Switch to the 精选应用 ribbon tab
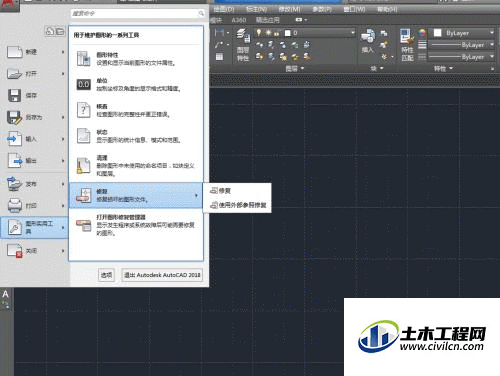This screenshot has height=376, width=500. 267,20
